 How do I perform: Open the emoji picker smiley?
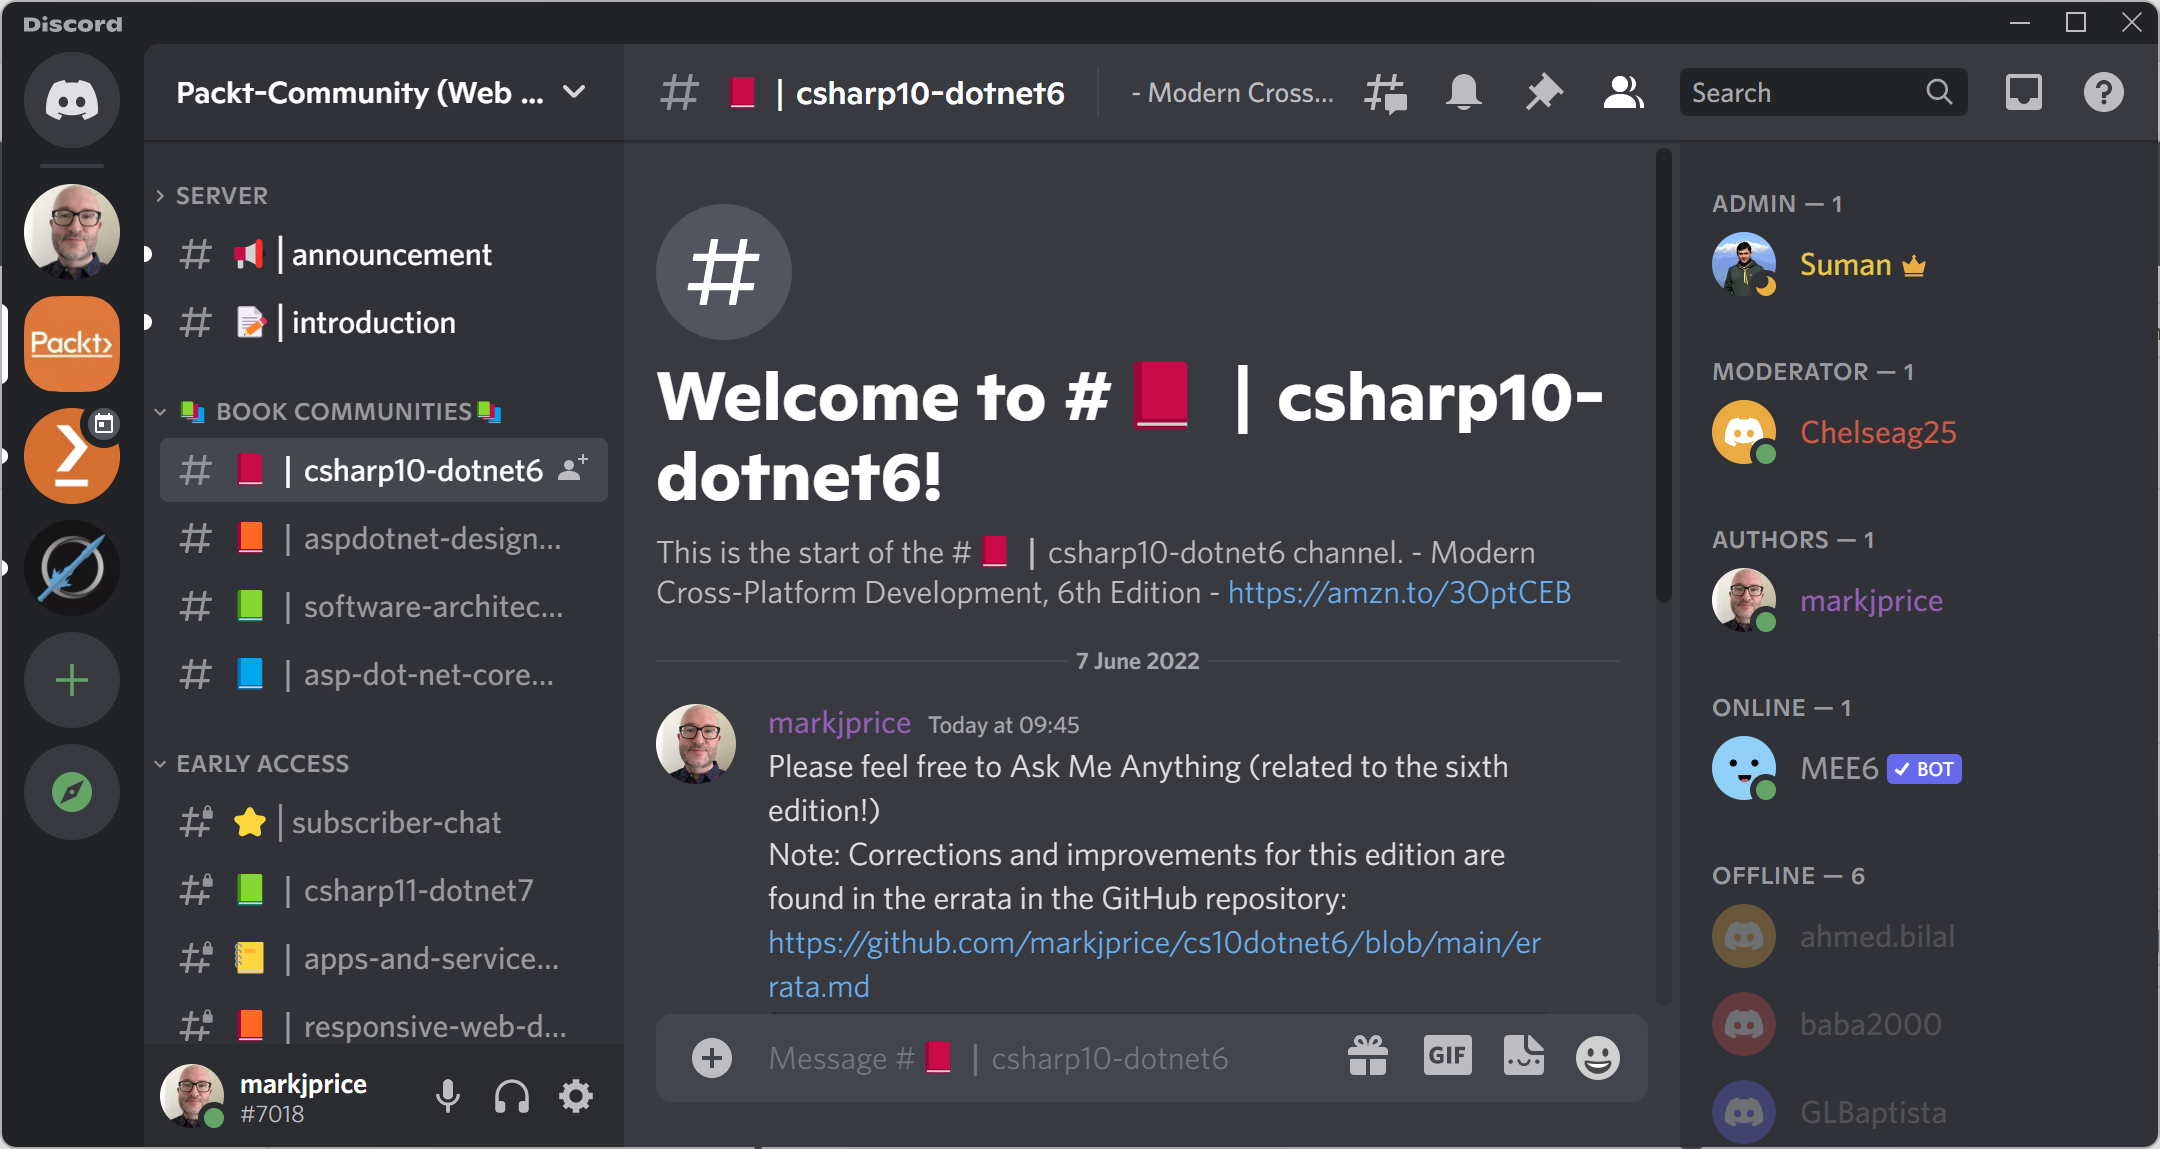pyautogui.click(x=1597, y=1057)
